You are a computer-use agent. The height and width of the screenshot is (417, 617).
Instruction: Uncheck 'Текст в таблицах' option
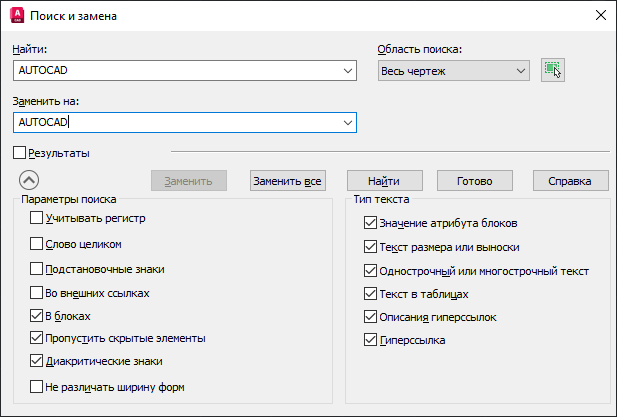371,295
